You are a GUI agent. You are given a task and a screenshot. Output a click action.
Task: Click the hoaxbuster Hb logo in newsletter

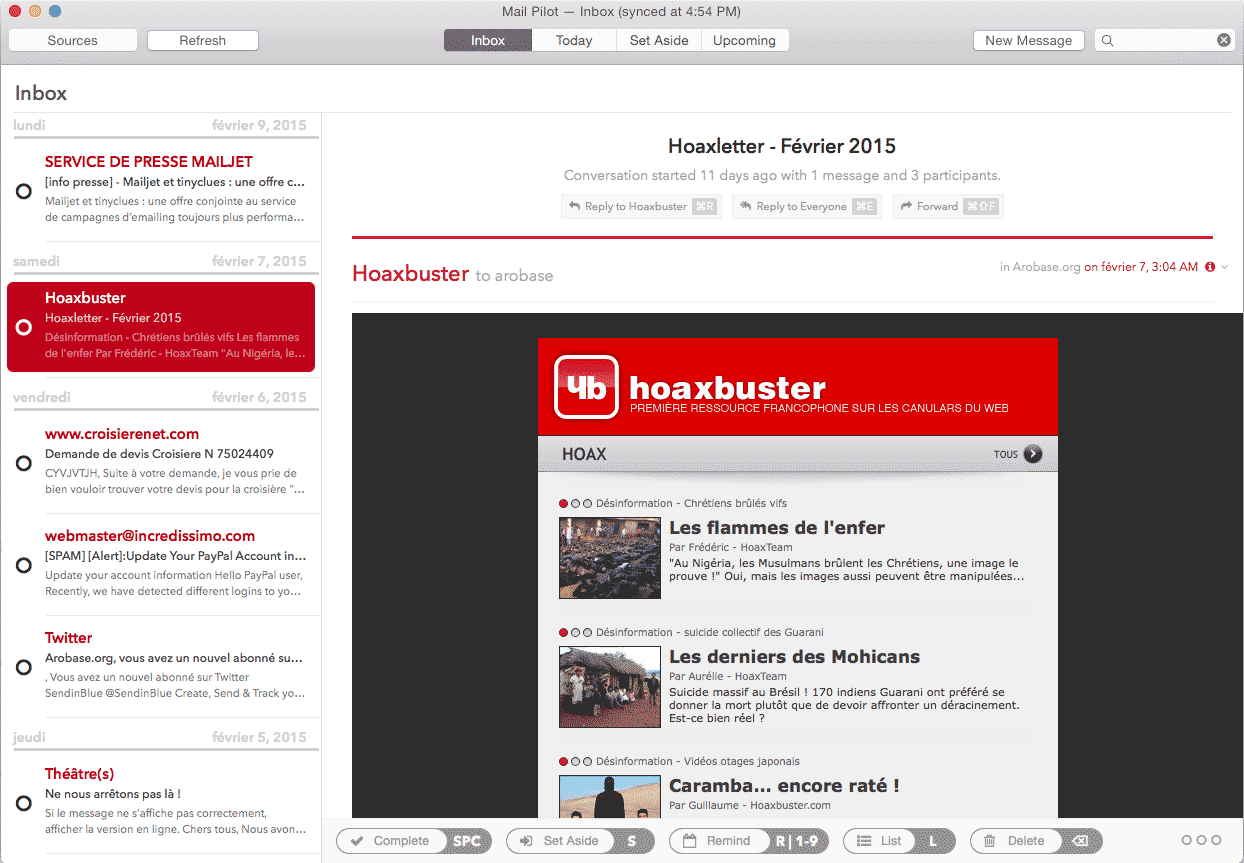[587, 387]
